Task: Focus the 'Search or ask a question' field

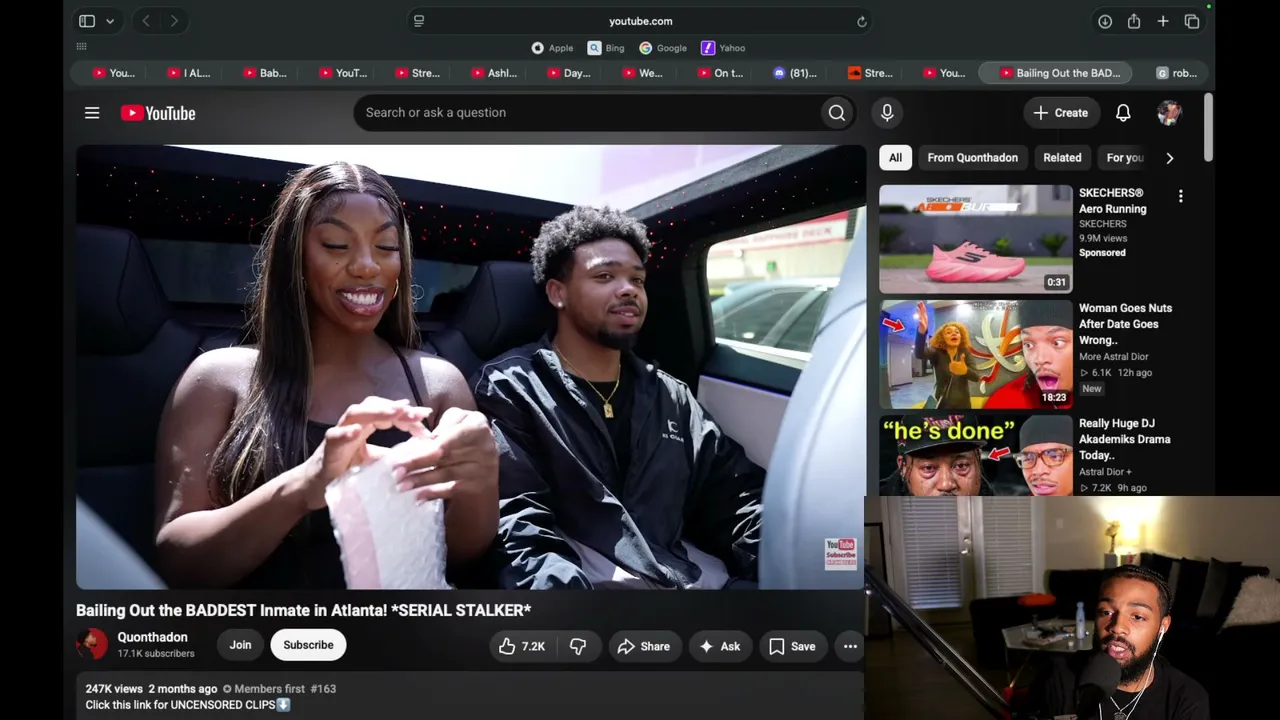Action: tap(586, 113)
